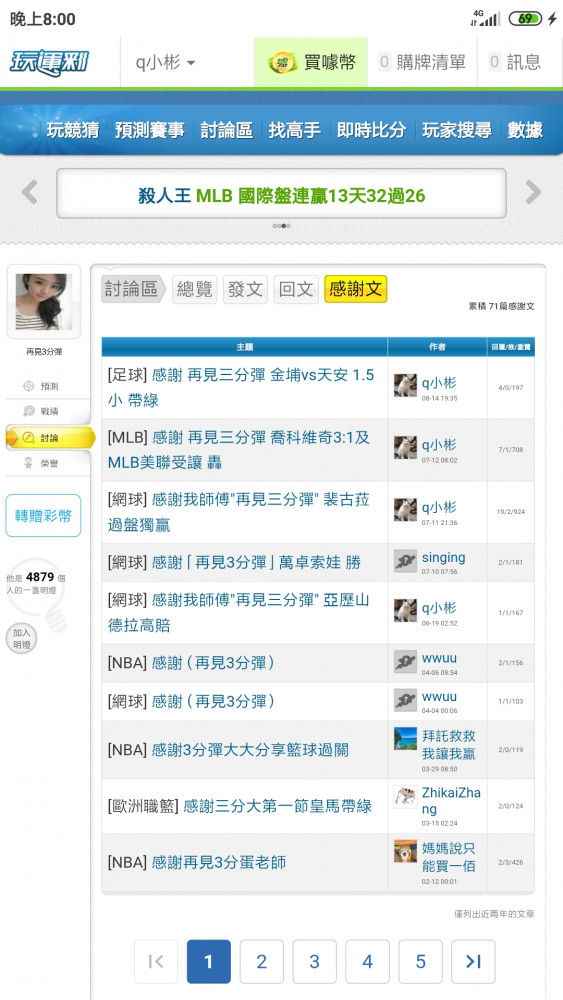Viewport: 563px width, 1000px height.
Task: Open 找高手 in navigation bar
Action: (x=295, y=130)
